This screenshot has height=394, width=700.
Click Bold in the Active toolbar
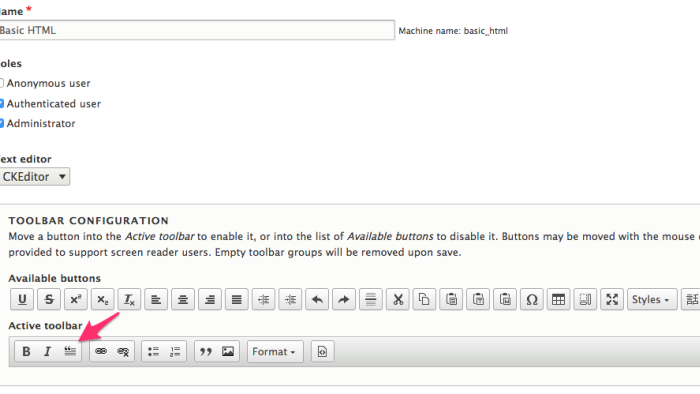click(x=26, y=352)
